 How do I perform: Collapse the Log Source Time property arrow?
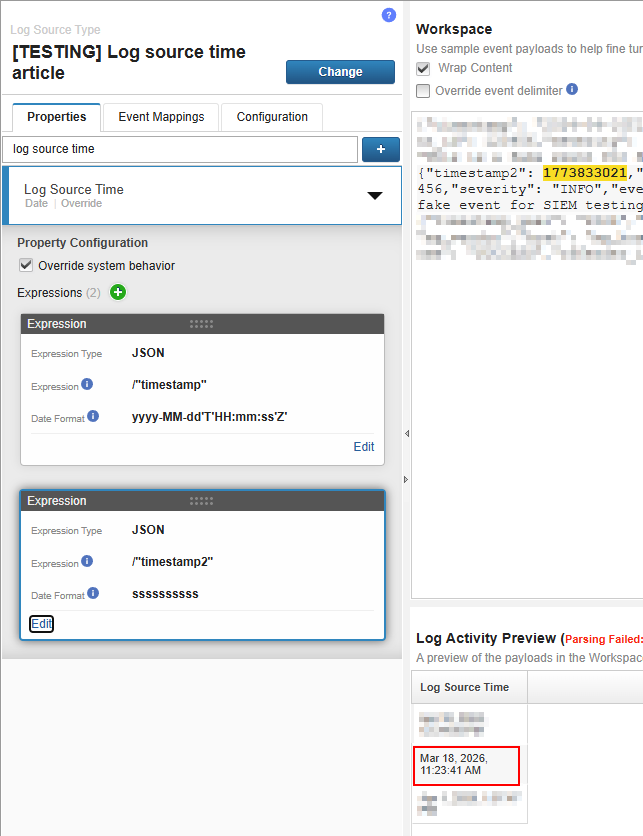(x=375, y=196)
